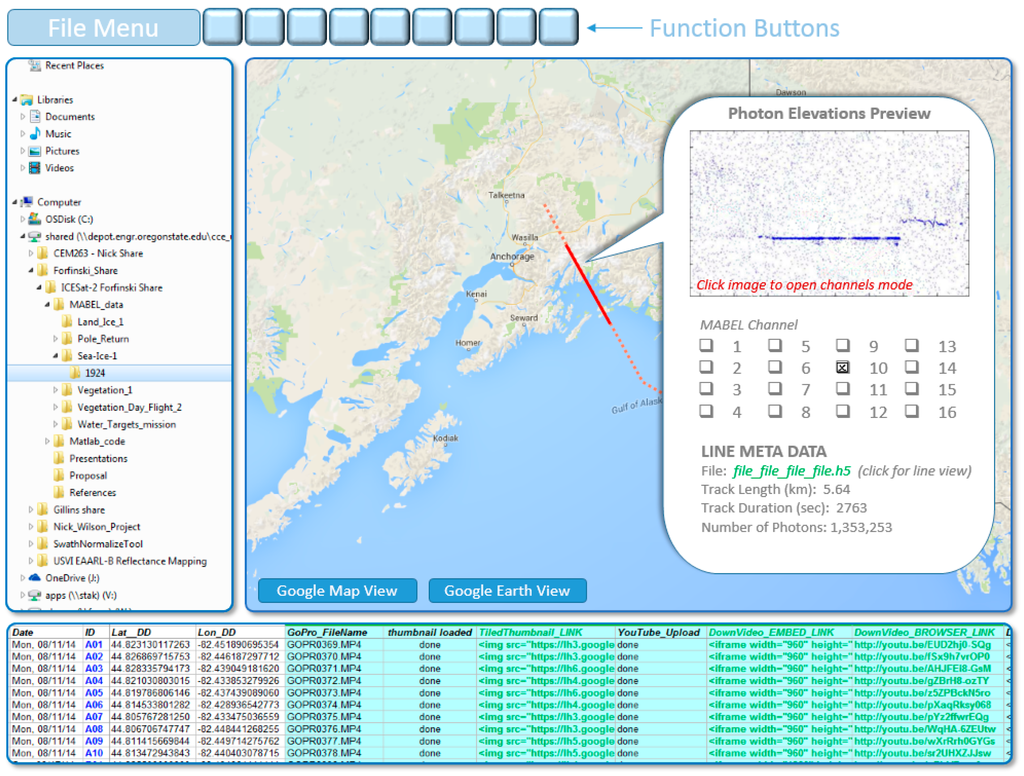The image size is (1024, 776).
Task: Expand the Gillins share folder
Action: click(31, 510)
